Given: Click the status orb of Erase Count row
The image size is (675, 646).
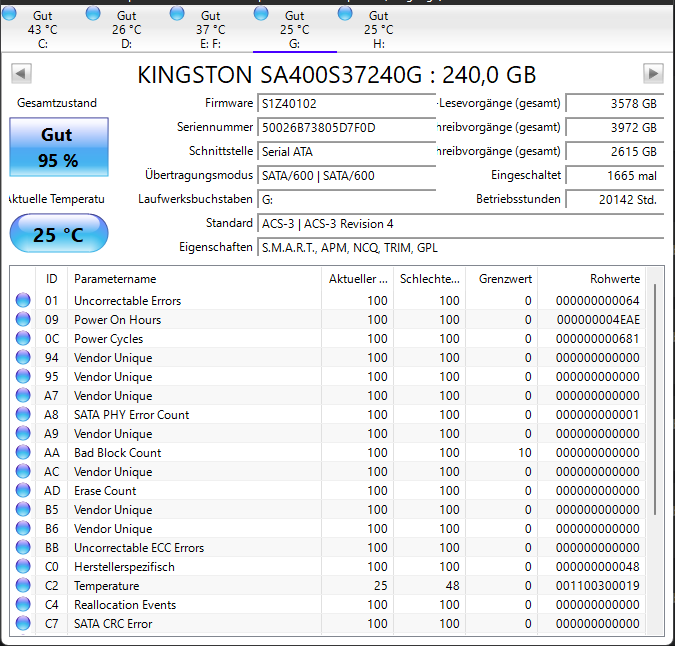Looking at the screenshot, I should (x=23, y=490).
